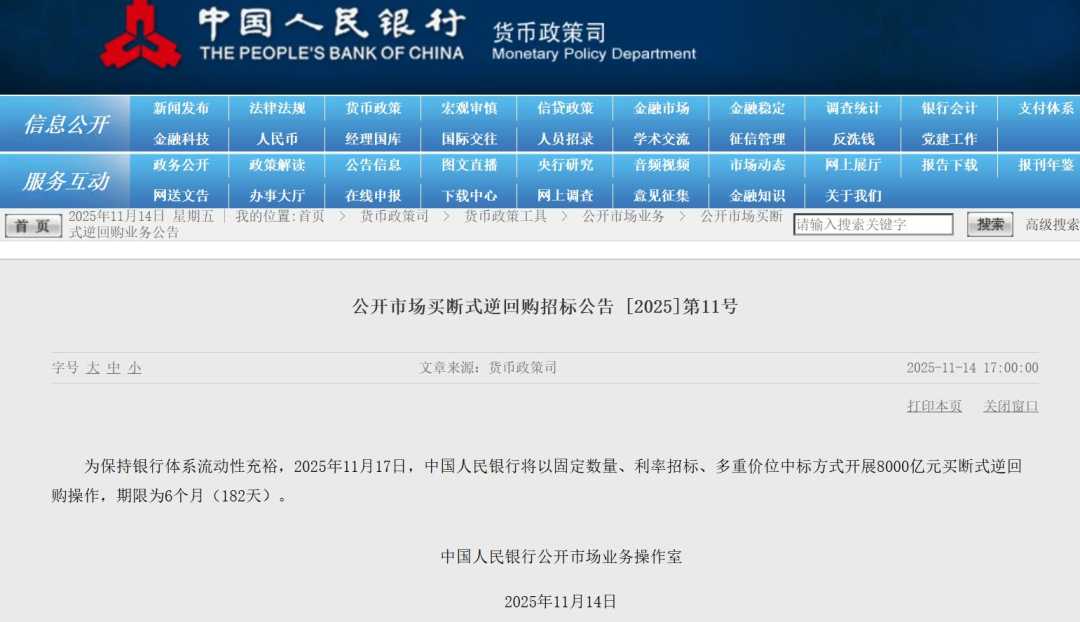Viewport: 1080px width, 622px height.
Task: Click 文章来源: 货币政策司 text
Action: click(488, 368)
